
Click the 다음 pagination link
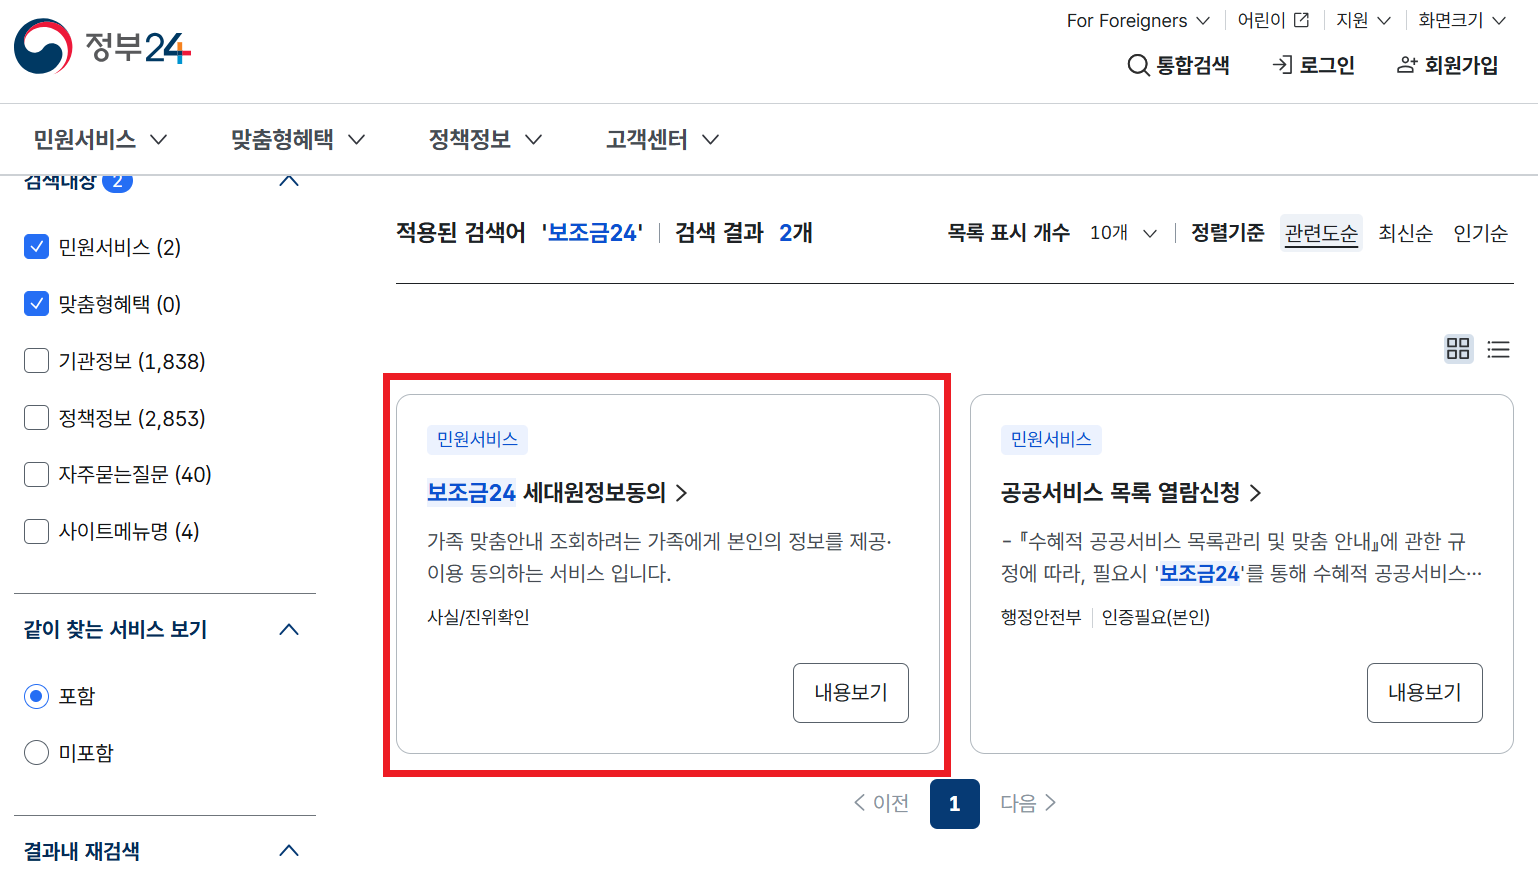(x=1028, y=803)
